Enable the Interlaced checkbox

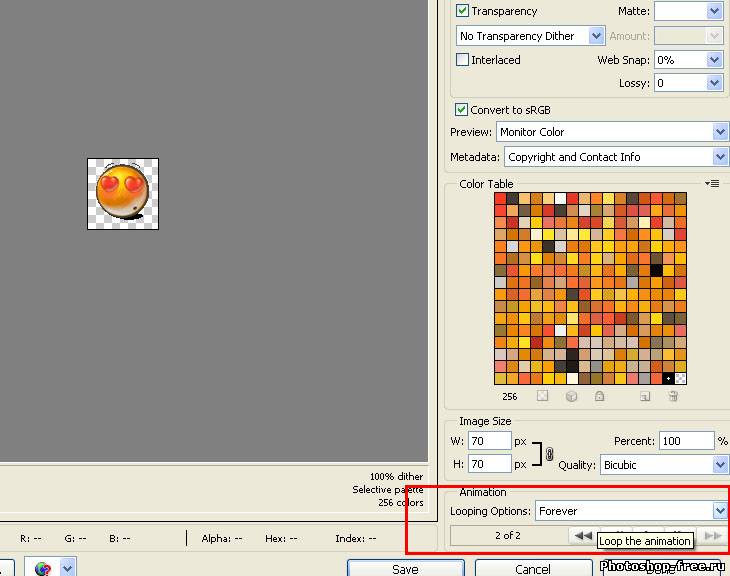tap(462, 60)
